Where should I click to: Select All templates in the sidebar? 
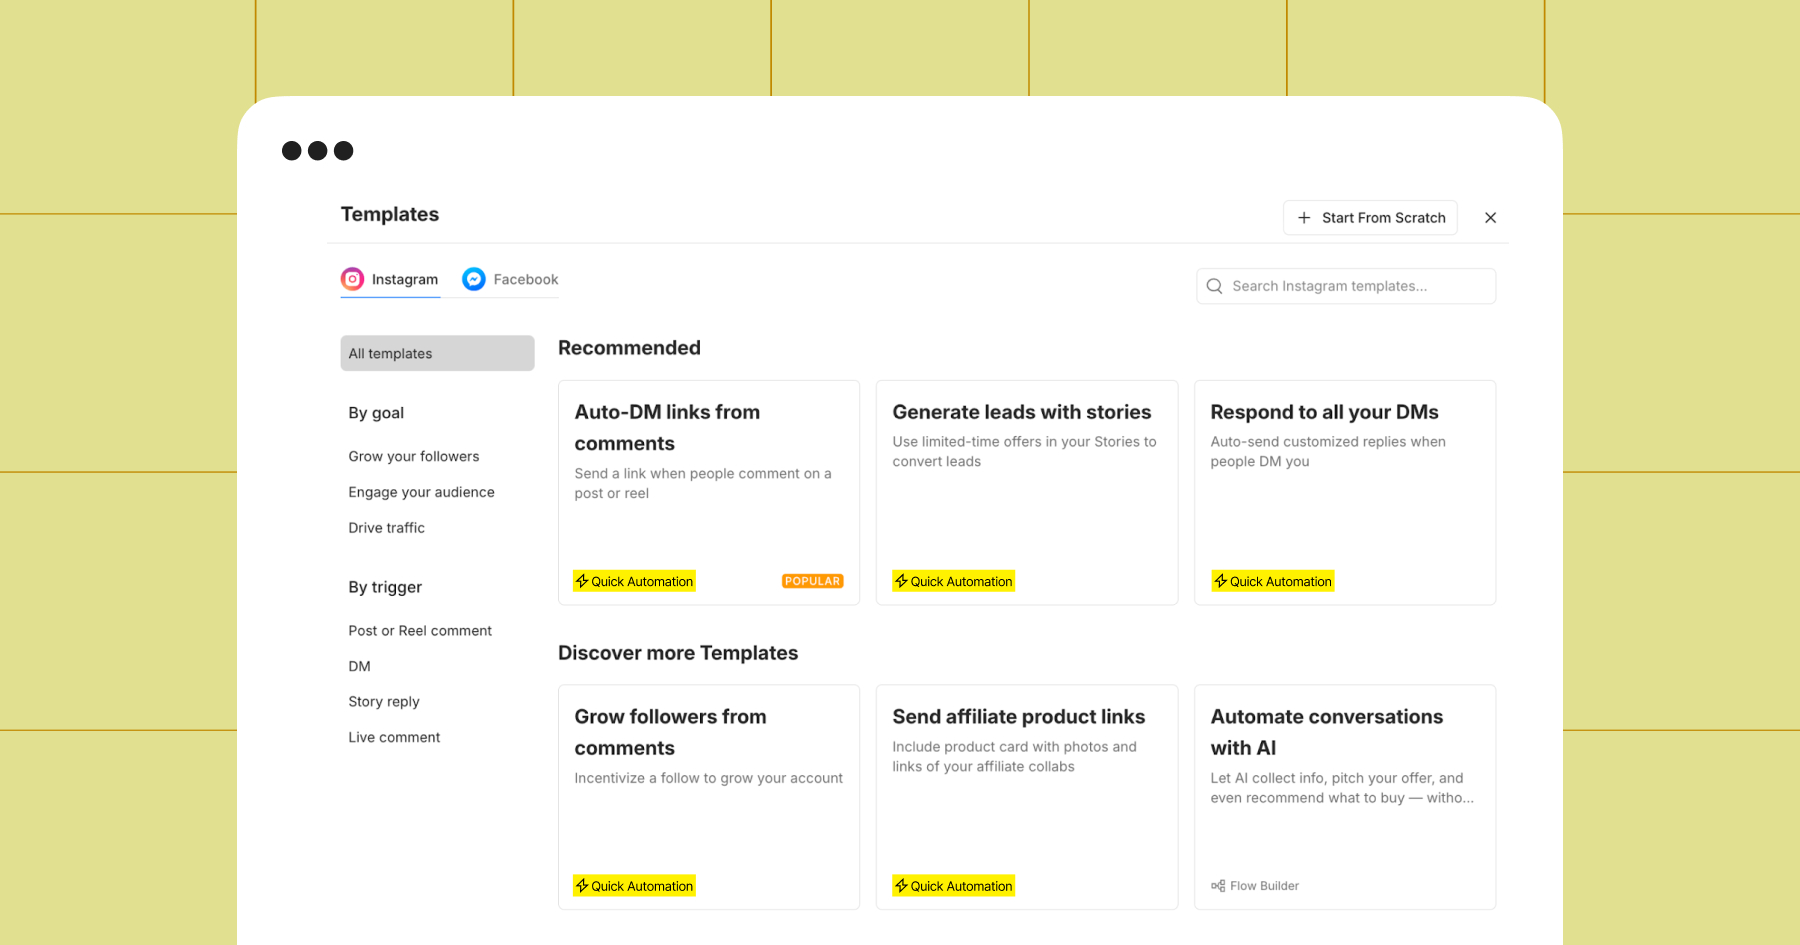[x=437, y=353]
